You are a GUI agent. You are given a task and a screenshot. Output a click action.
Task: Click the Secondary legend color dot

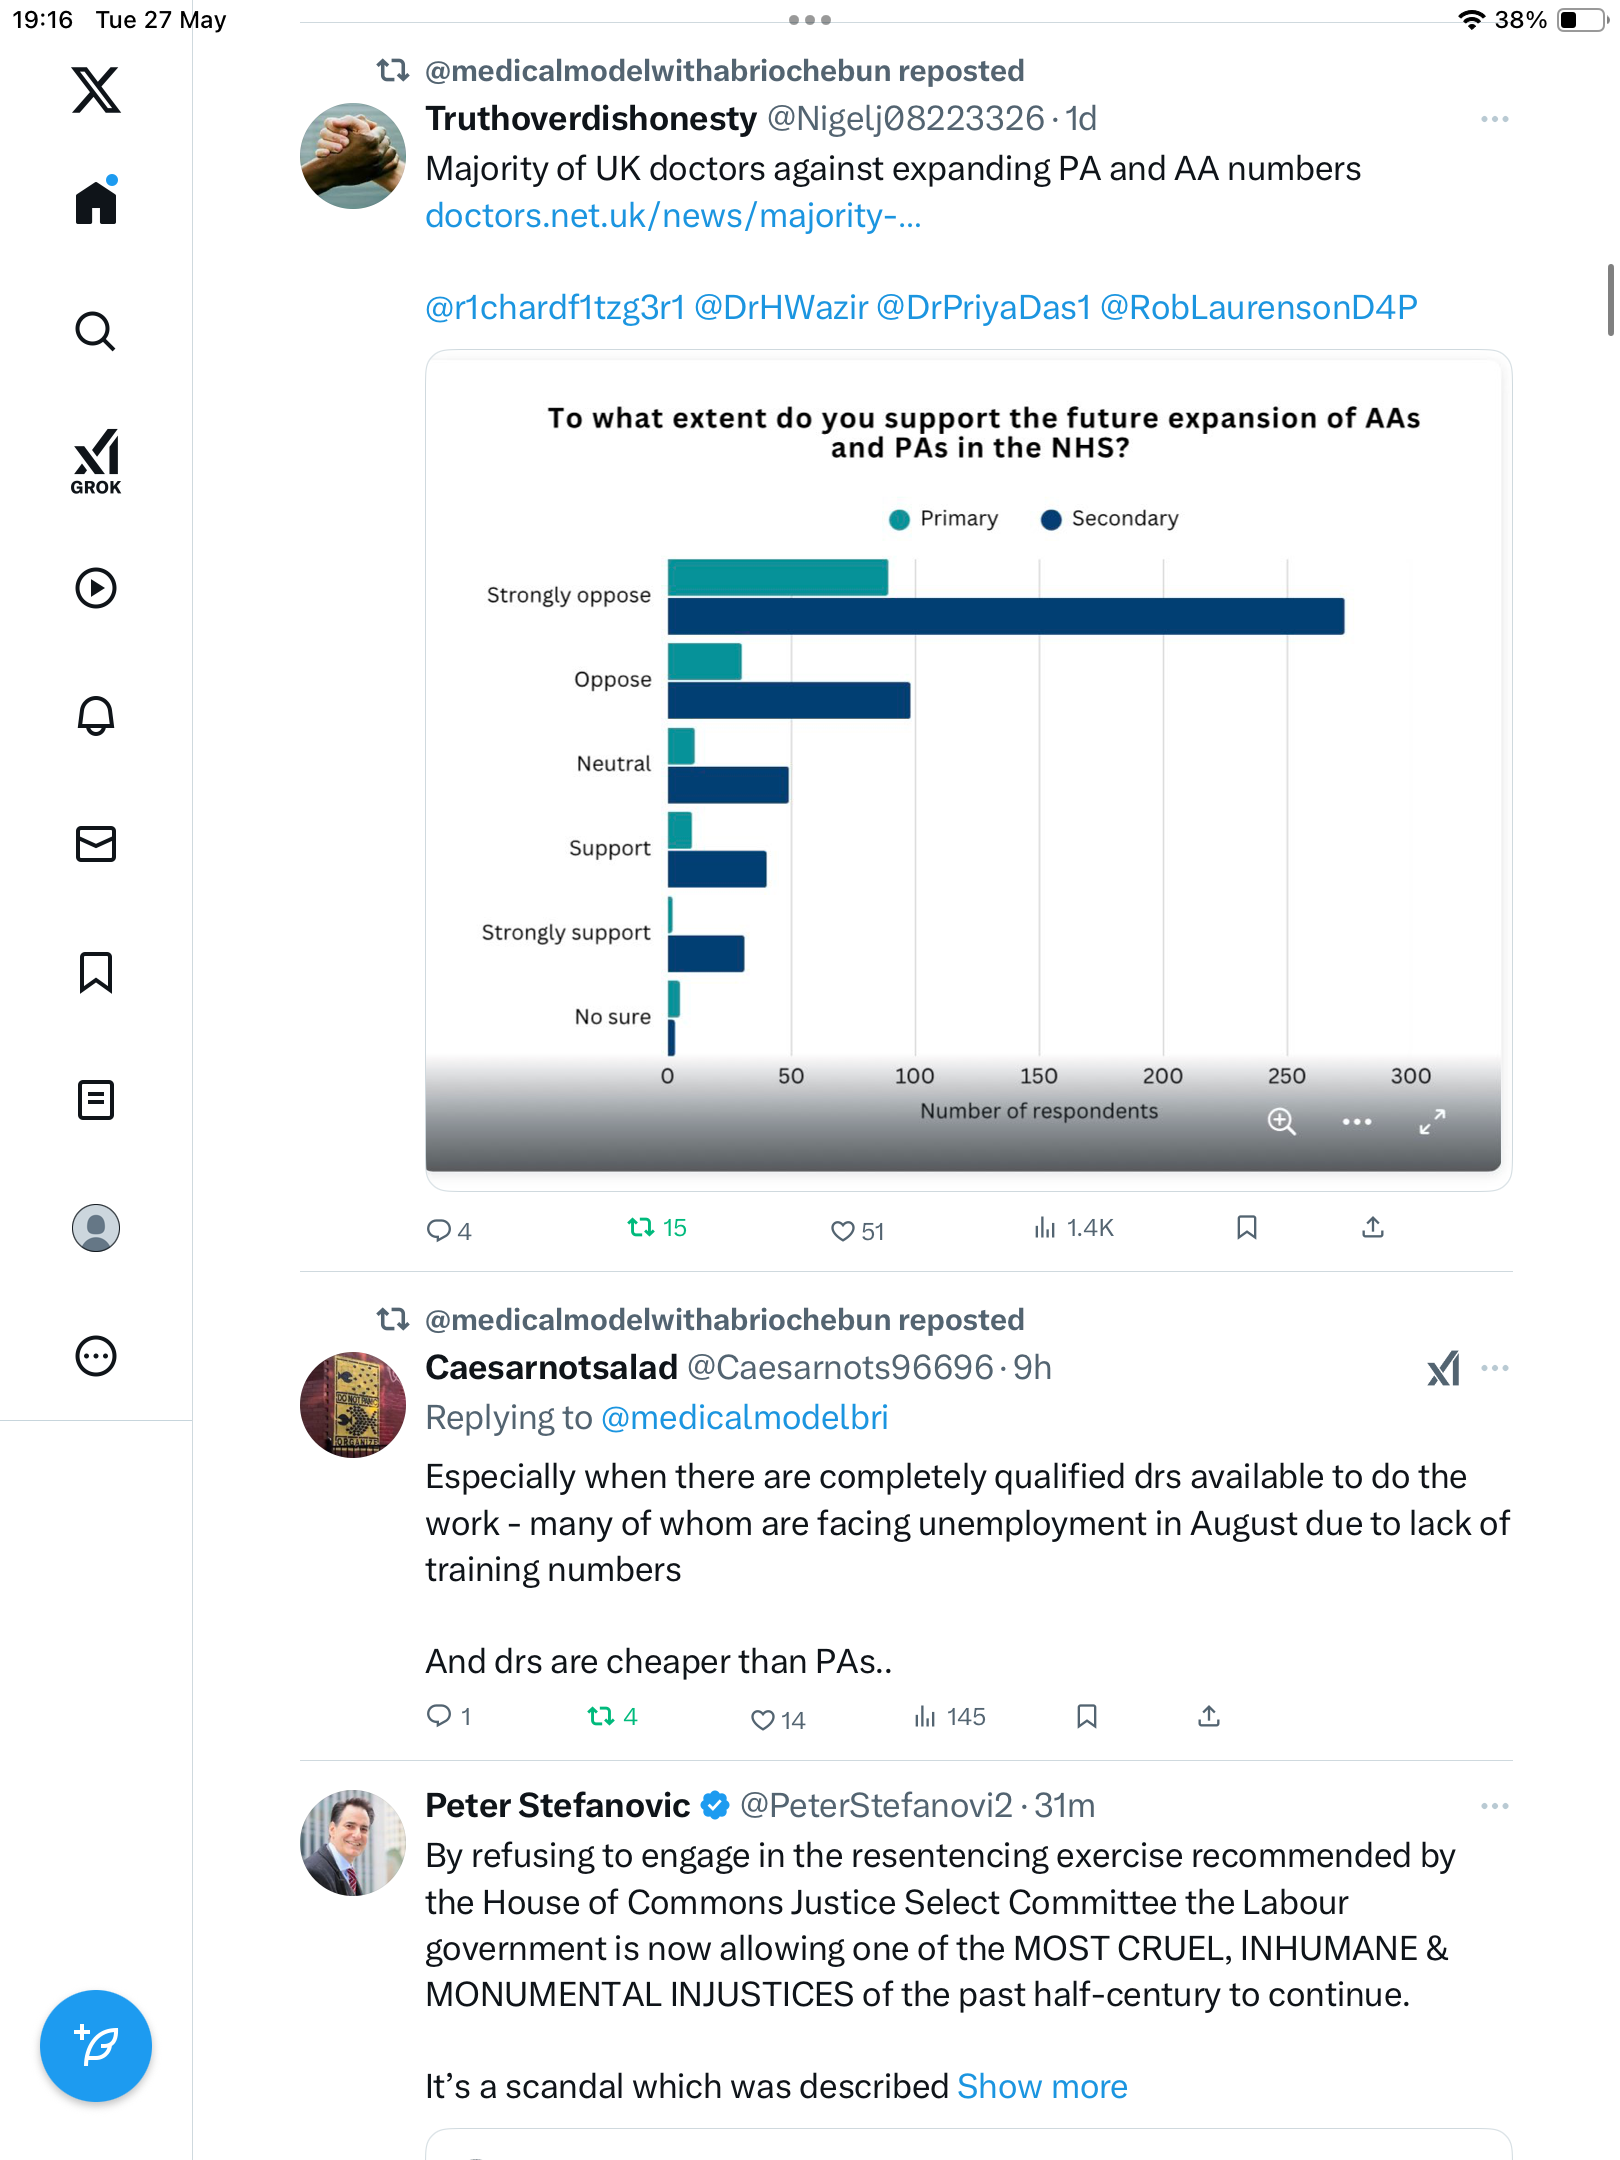pyautogui.click(x=1050, y=519)
